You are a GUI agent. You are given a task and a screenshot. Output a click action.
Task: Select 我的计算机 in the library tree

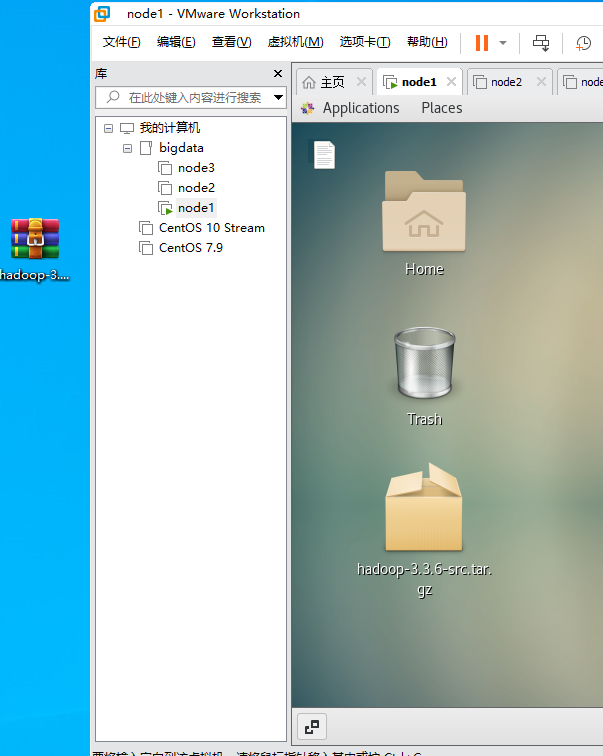click(x=170, y=128)
